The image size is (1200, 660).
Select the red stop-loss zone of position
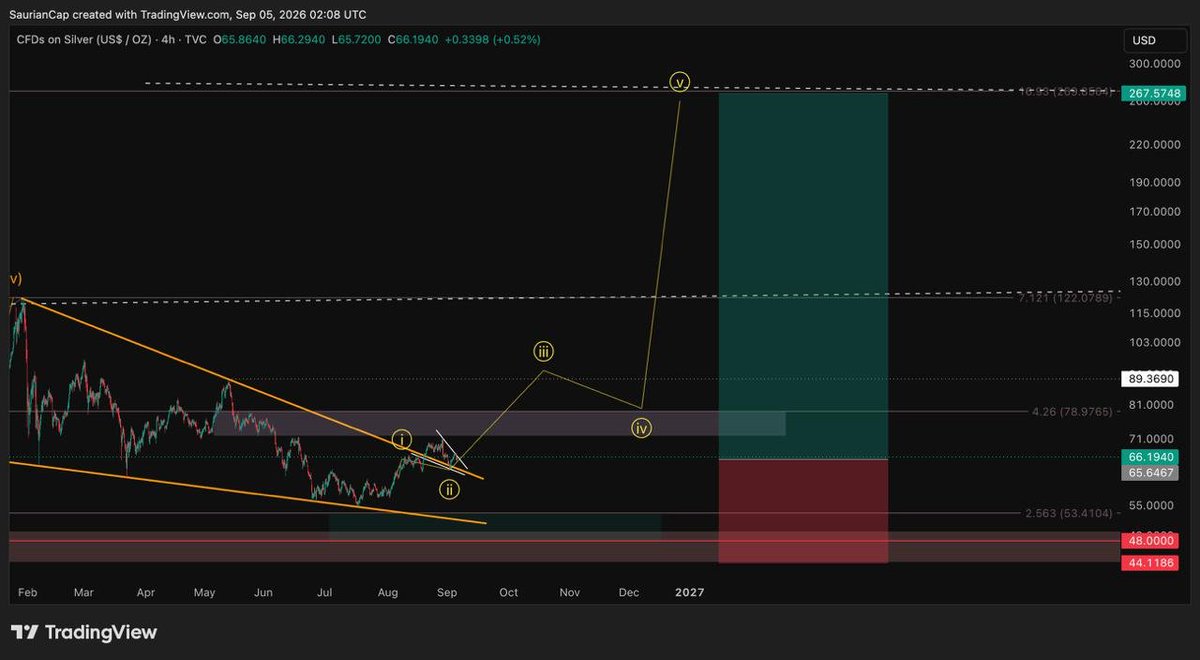[x=803, y=511]
